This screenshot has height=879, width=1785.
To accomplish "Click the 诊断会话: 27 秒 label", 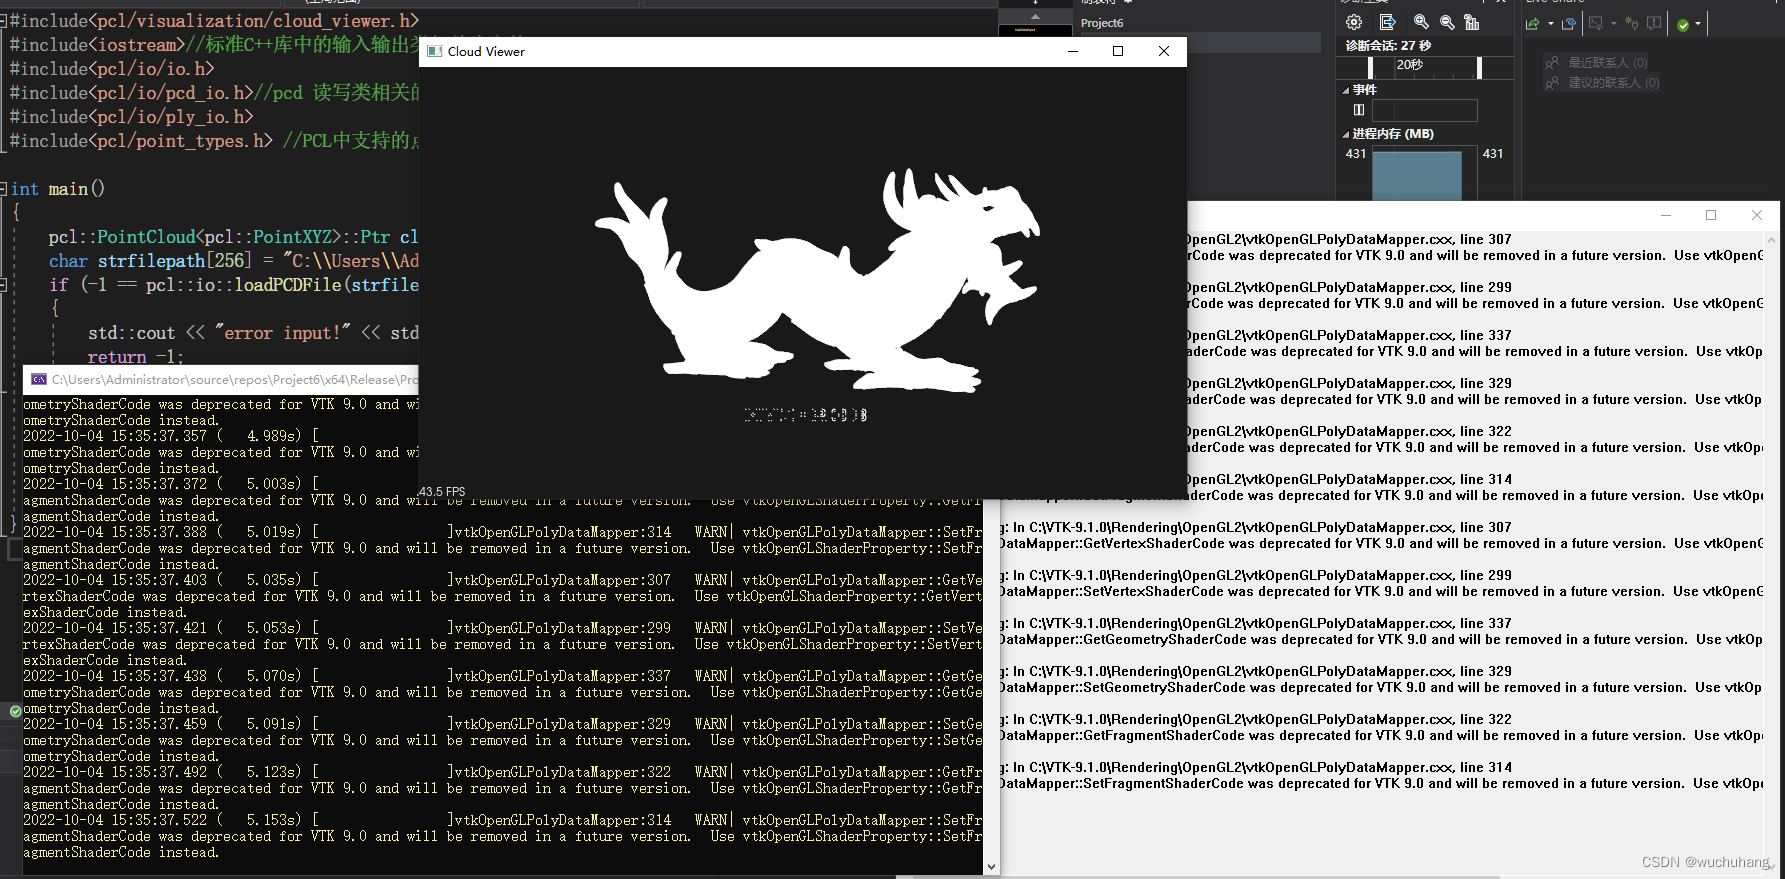I will 1388,45.
